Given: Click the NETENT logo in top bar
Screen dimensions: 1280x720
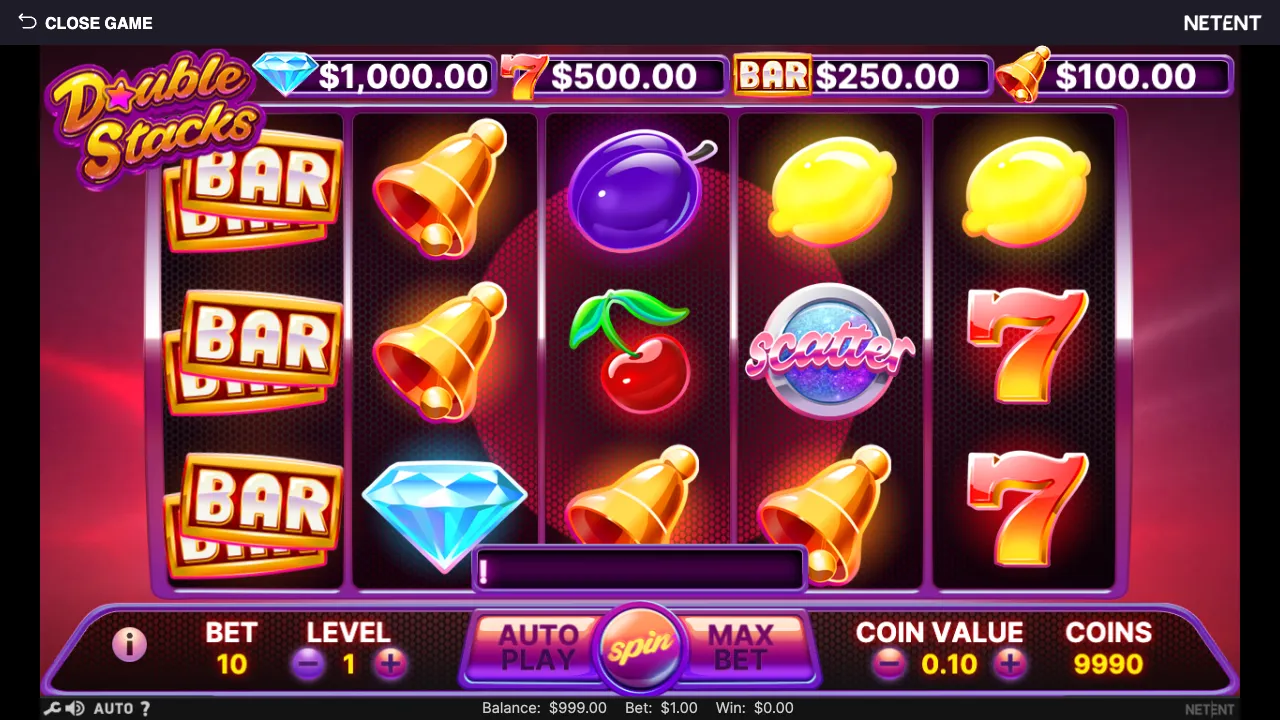Looking at the screenshot, I should [1222, 22].
